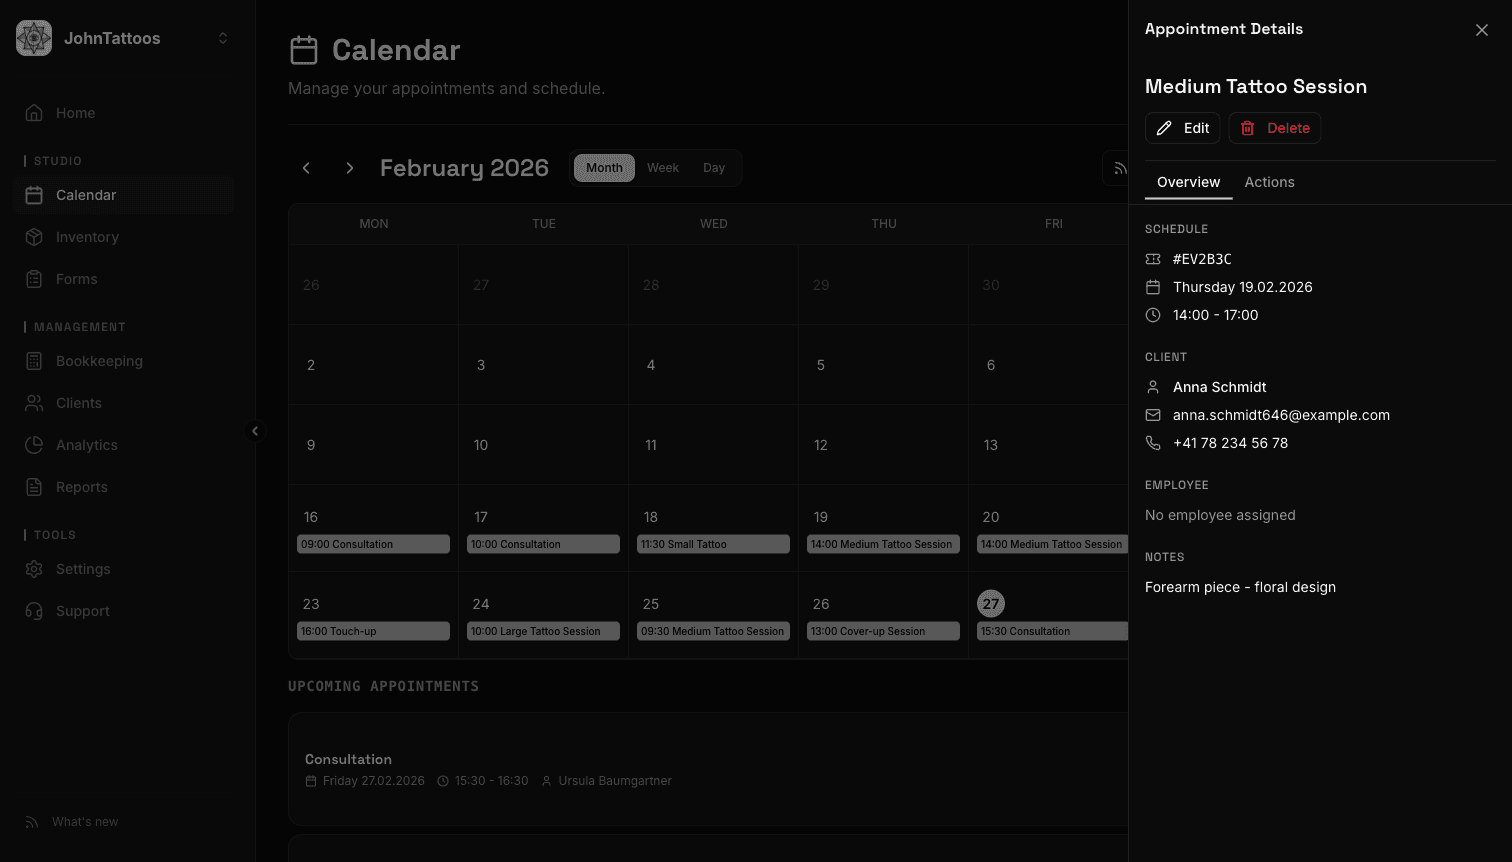Select the Forms icon in the sidebar

coord(34,279)
